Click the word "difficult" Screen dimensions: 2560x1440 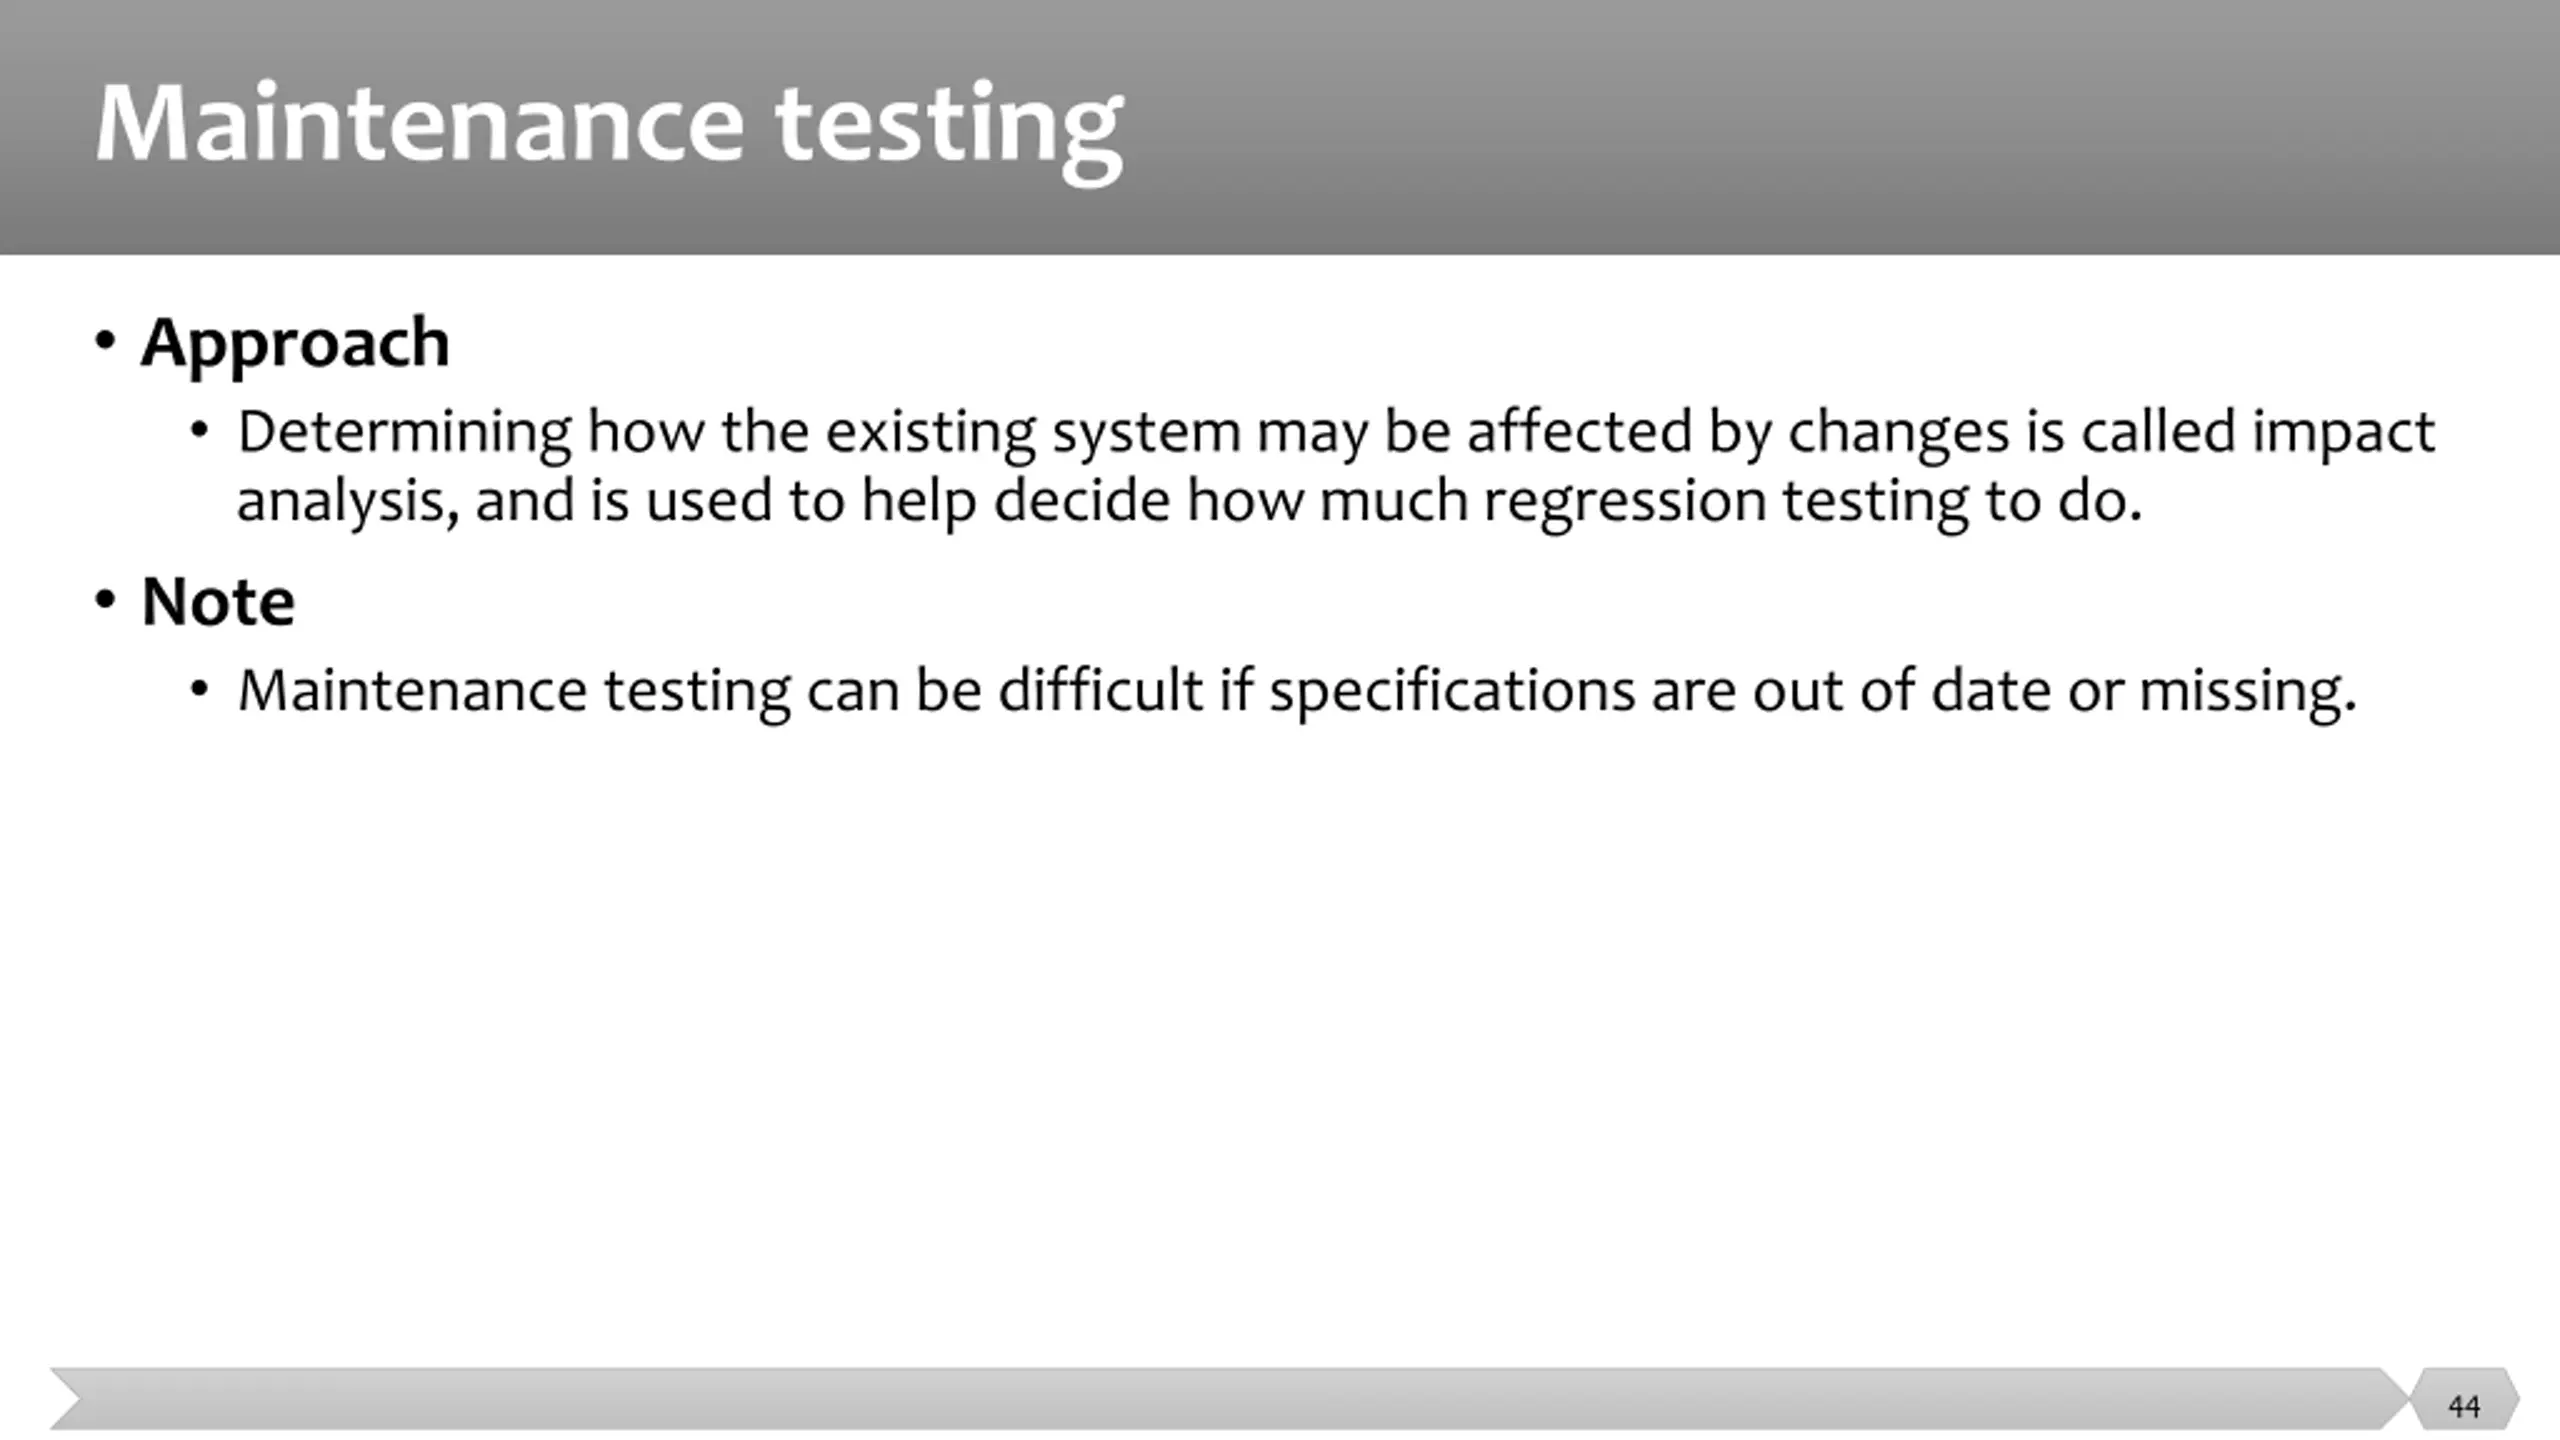pos(1100,691)
